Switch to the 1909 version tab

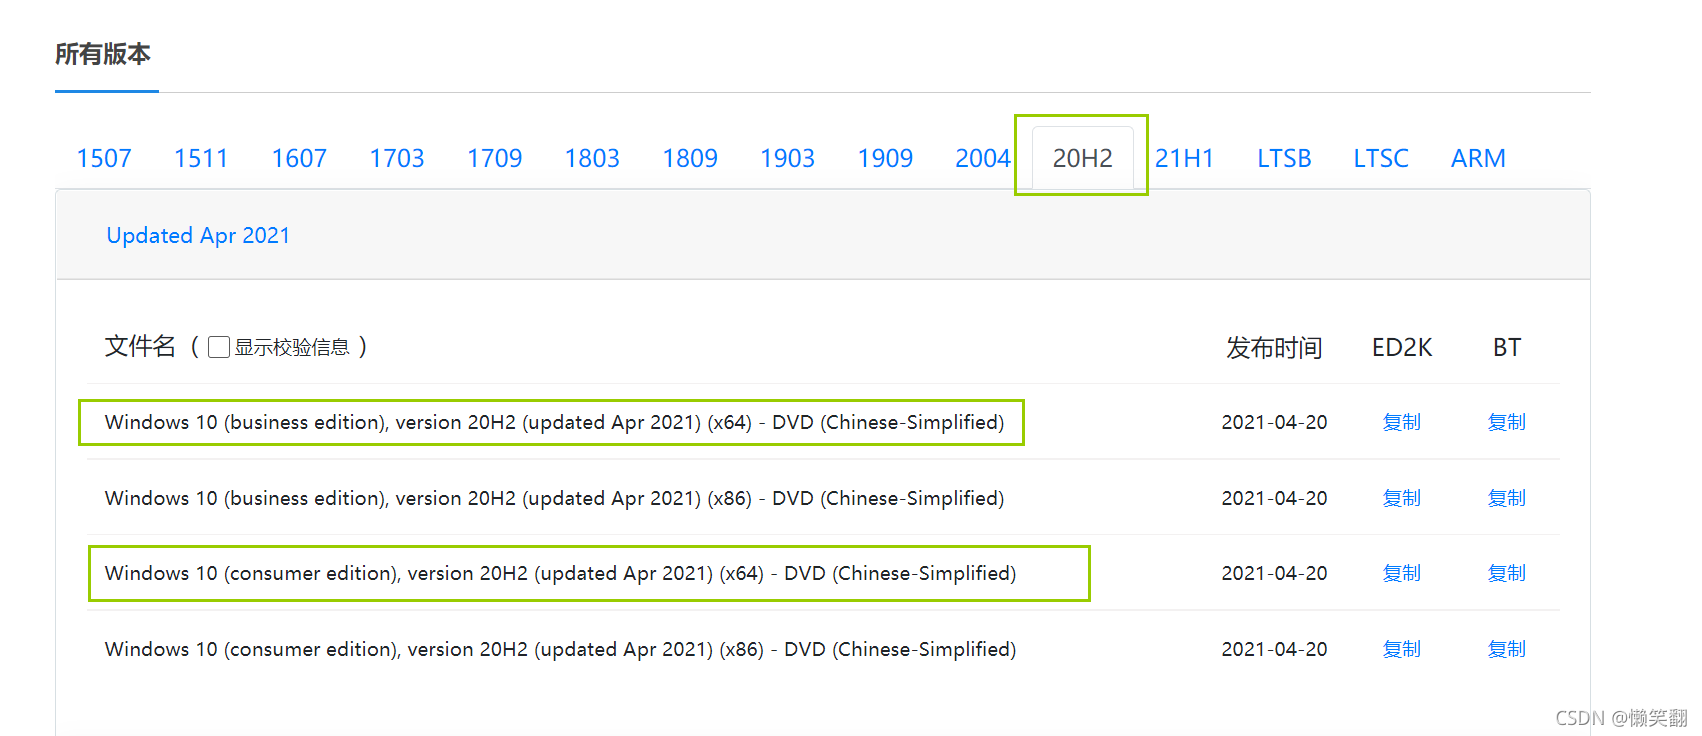[885, 158]
